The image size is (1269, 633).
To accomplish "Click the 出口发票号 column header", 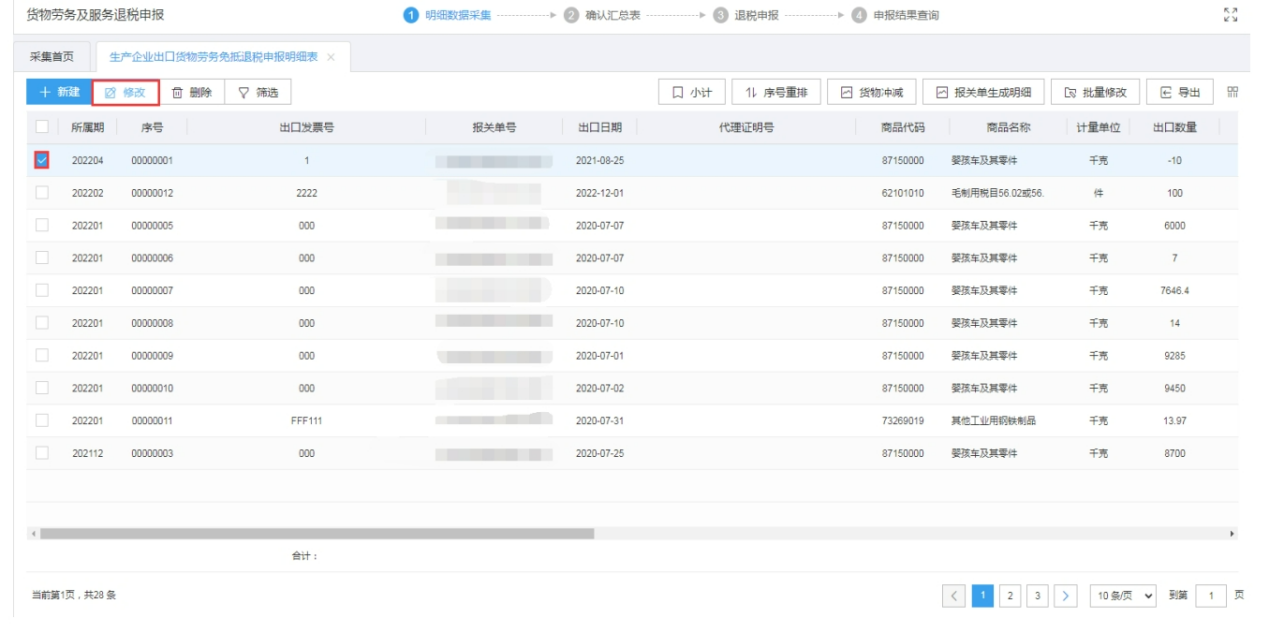I will pos(306,128).
